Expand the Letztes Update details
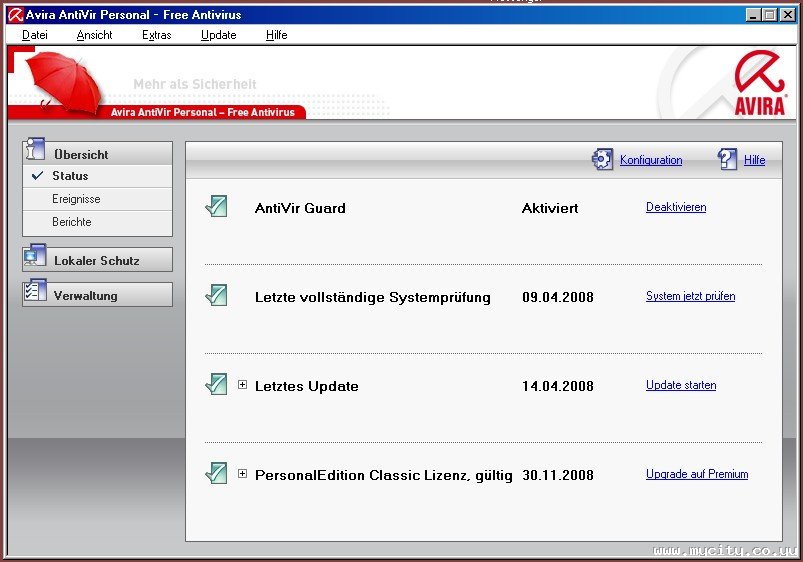Screen dimensions: 803x562 coord(242,385)
